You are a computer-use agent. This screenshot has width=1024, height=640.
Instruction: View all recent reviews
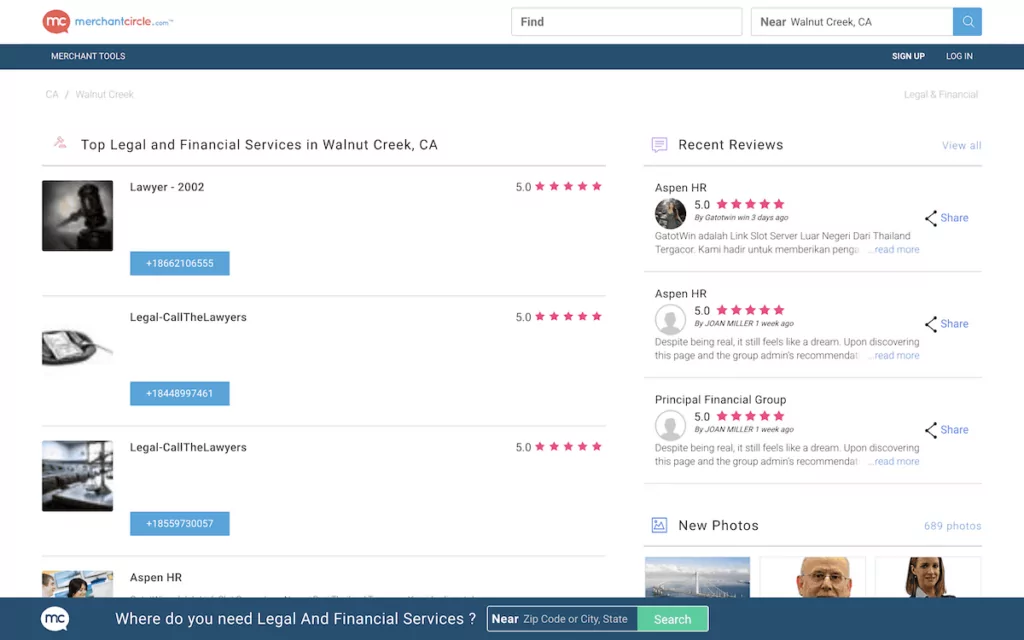pyautogui.click(x=961, y=146)
